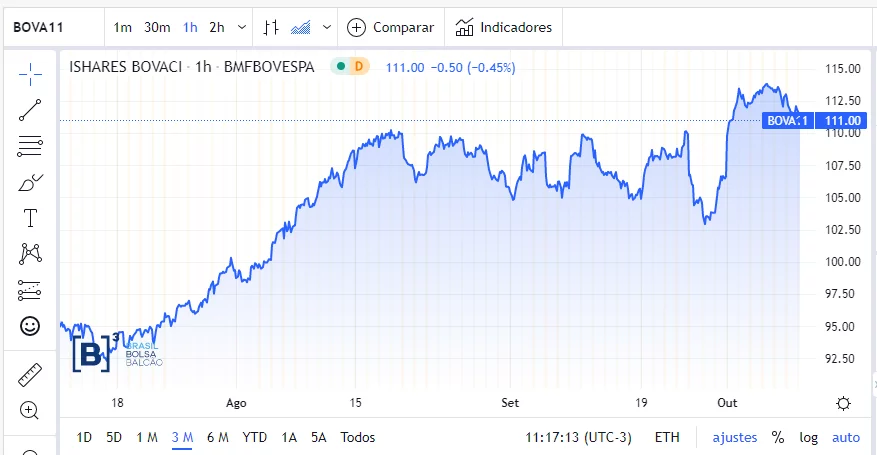
Task: Select the 6 M date range
Action: [x=218, y=438]
